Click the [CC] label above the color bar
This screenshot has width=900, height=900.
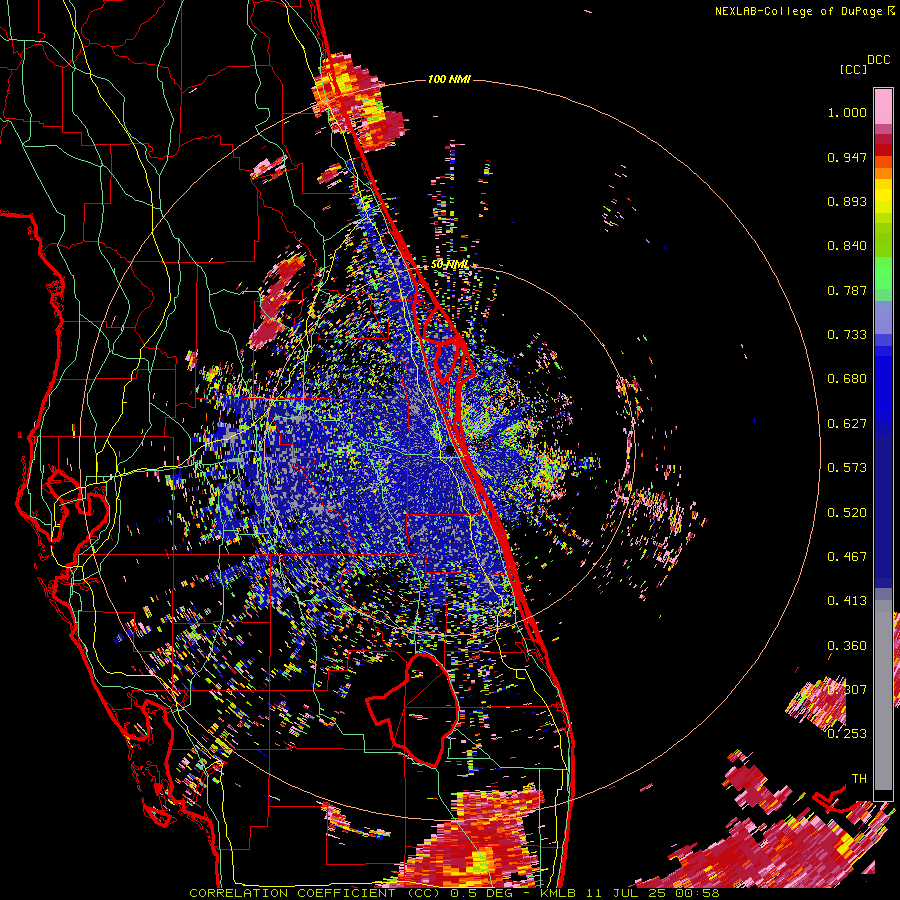tap(854, 69)
